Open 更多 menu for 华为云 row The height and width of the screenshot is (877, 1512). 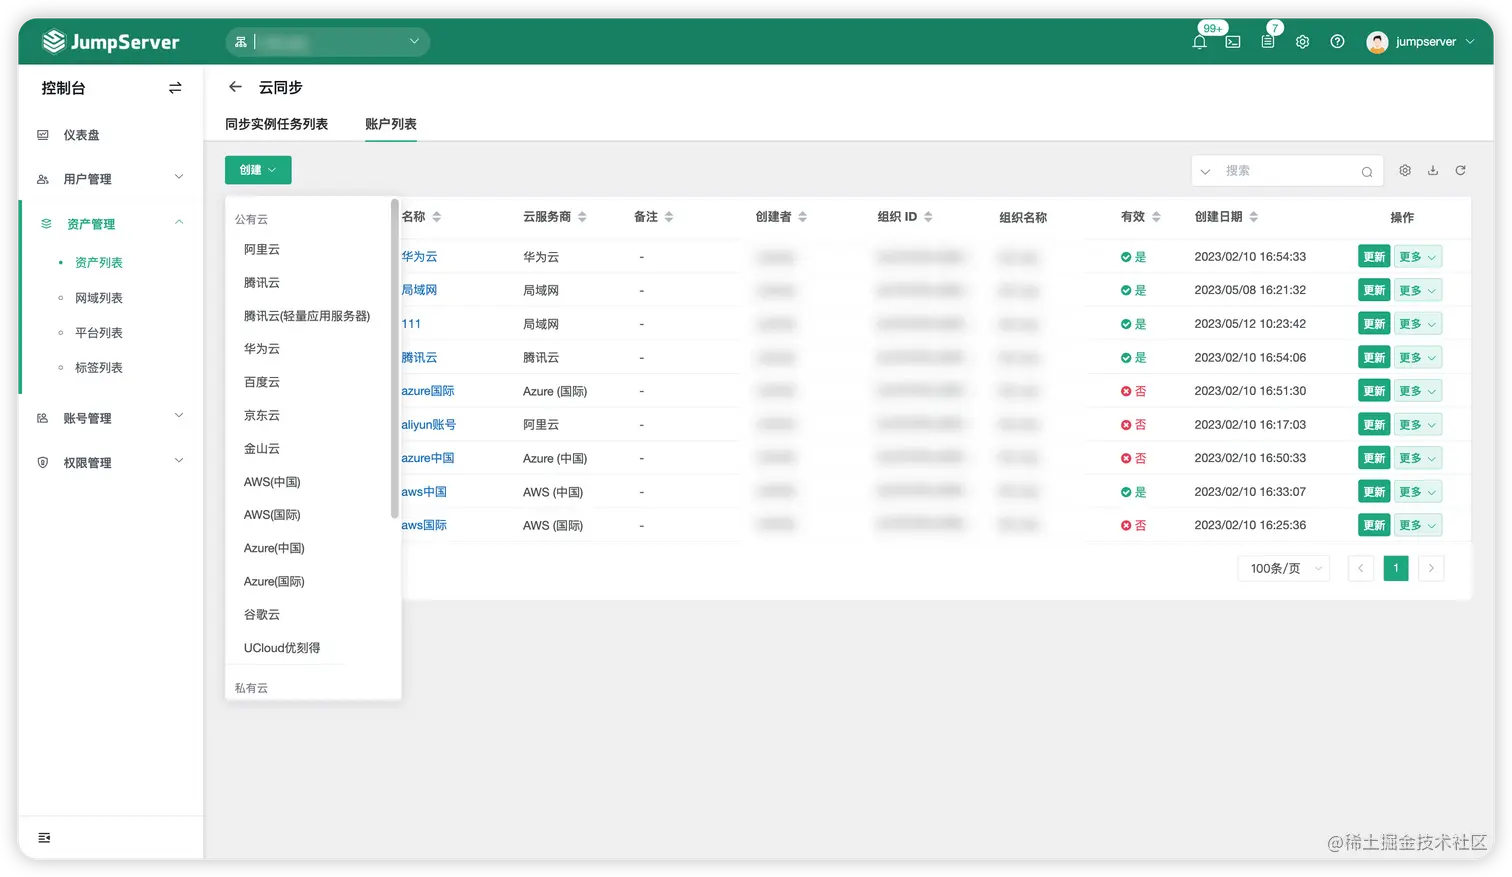(1418, 257)
